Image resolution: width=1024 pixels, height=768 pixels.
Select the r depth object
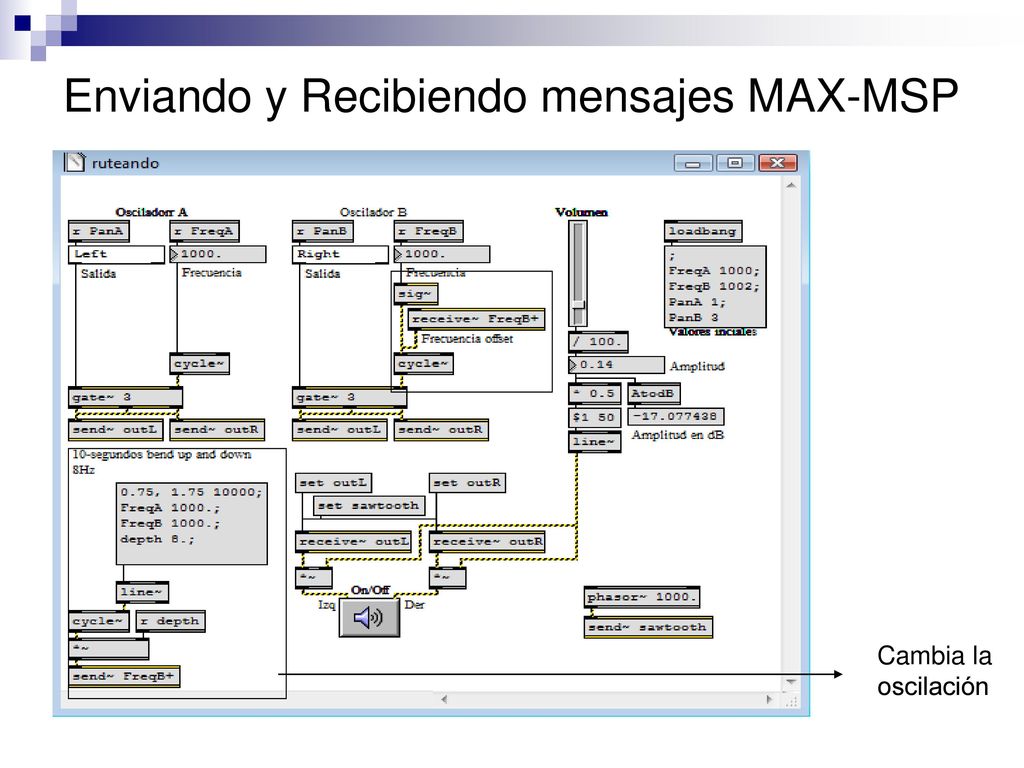[x=171, y=621]
